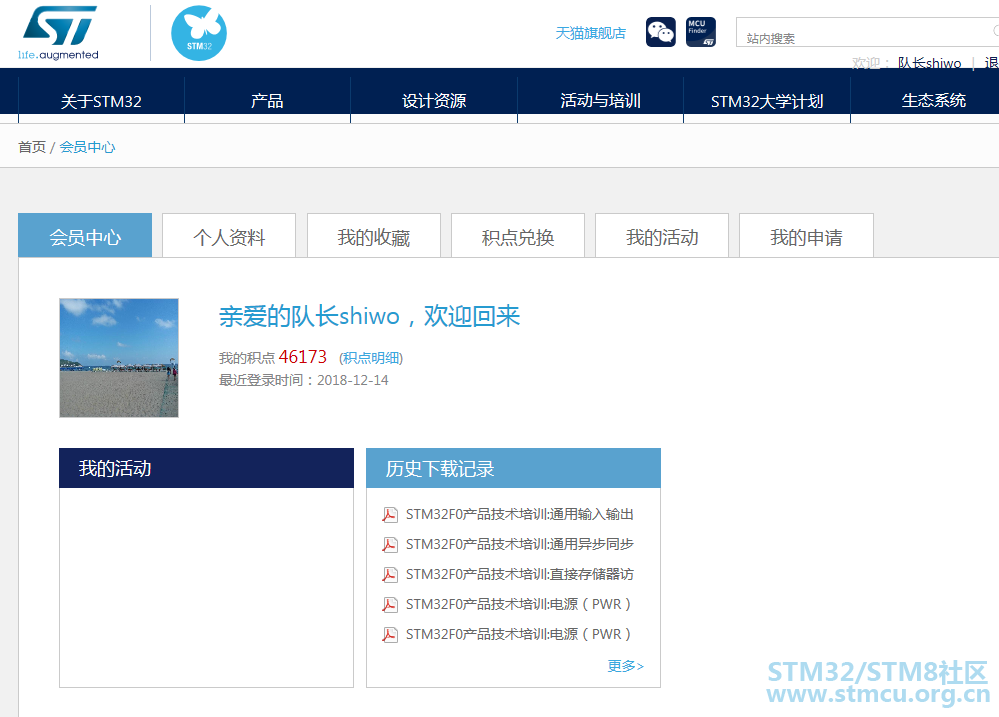Image resolution: width=999 pixels, height=717 pixels.
Task: Click the 会员中心 breadcrumb link
Action: [x=87, y=147]
